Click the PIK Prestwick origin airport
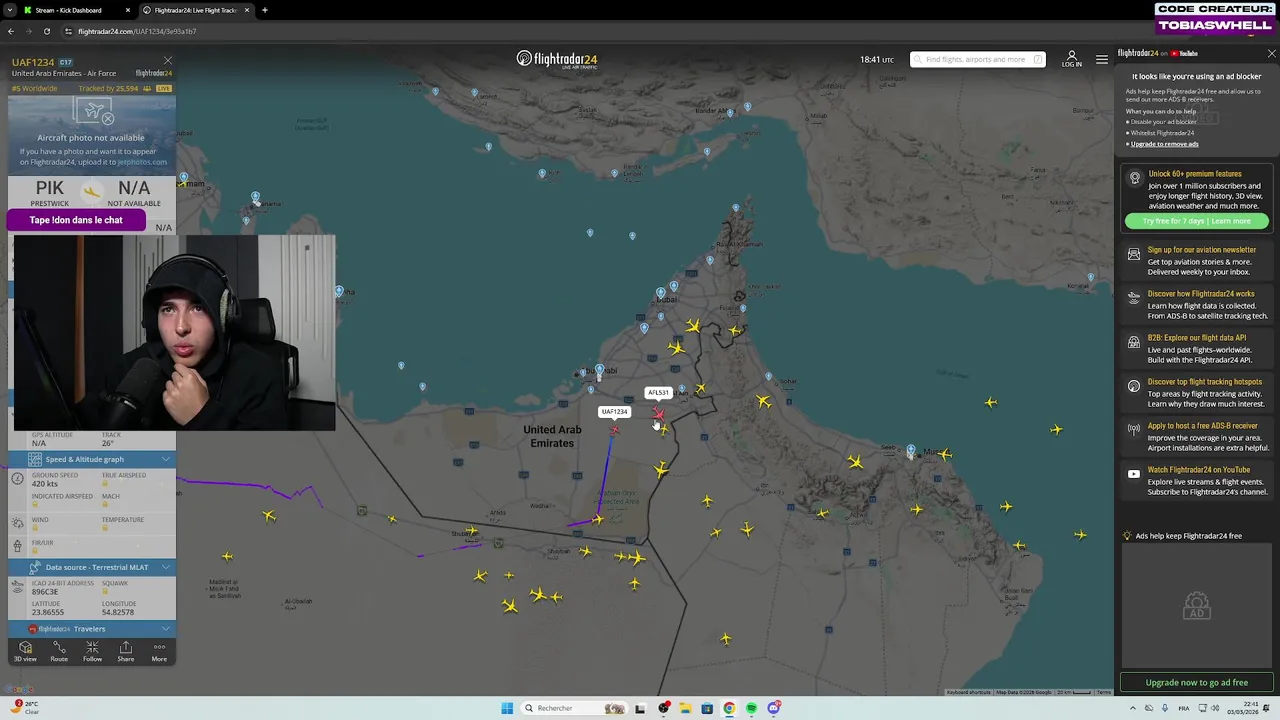 [x=49, y=191]
